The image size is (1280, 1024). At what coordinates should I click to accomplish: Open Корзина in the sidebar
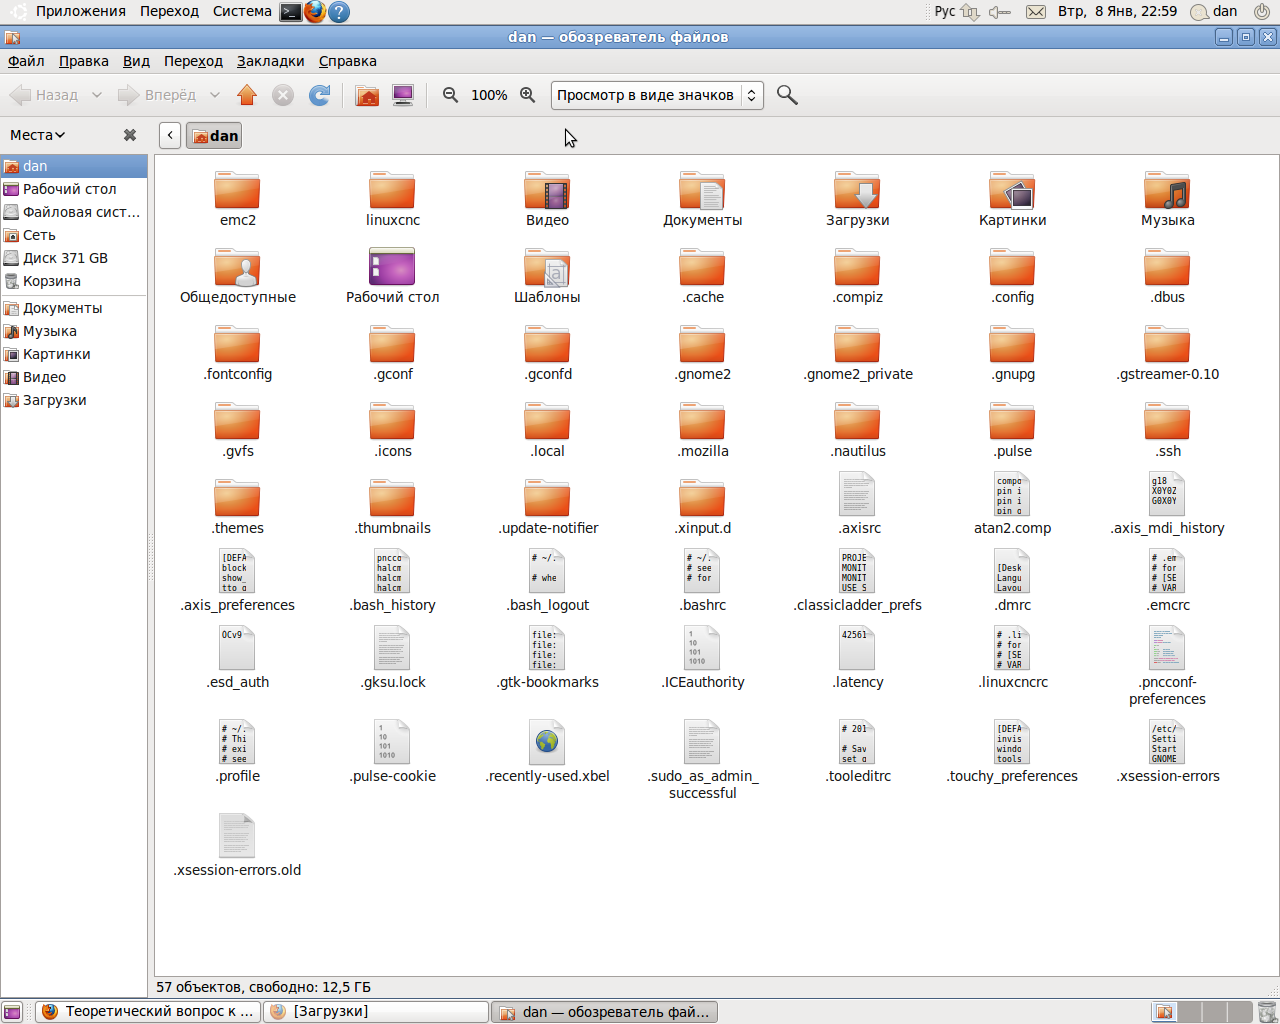[74, 281]
